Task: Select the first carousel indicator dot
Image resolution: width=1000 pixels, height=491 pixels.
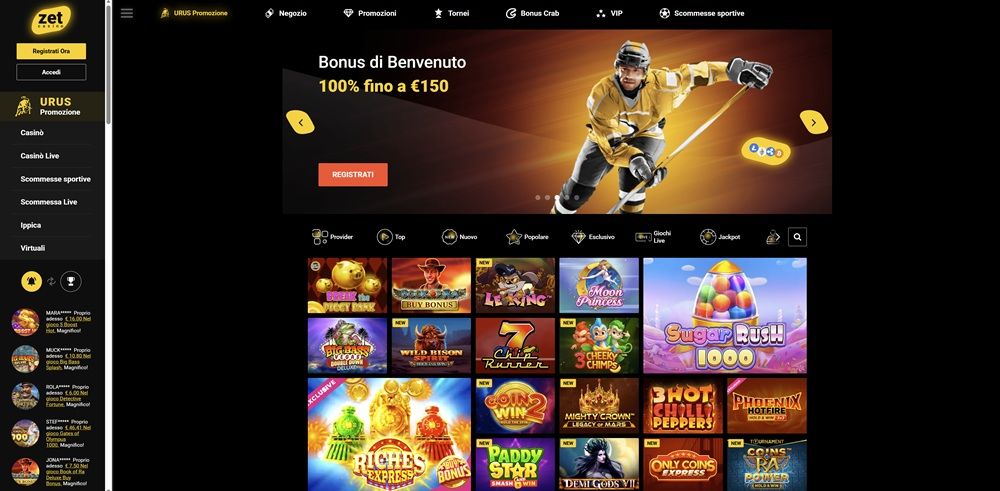Action: pos(538,198)
